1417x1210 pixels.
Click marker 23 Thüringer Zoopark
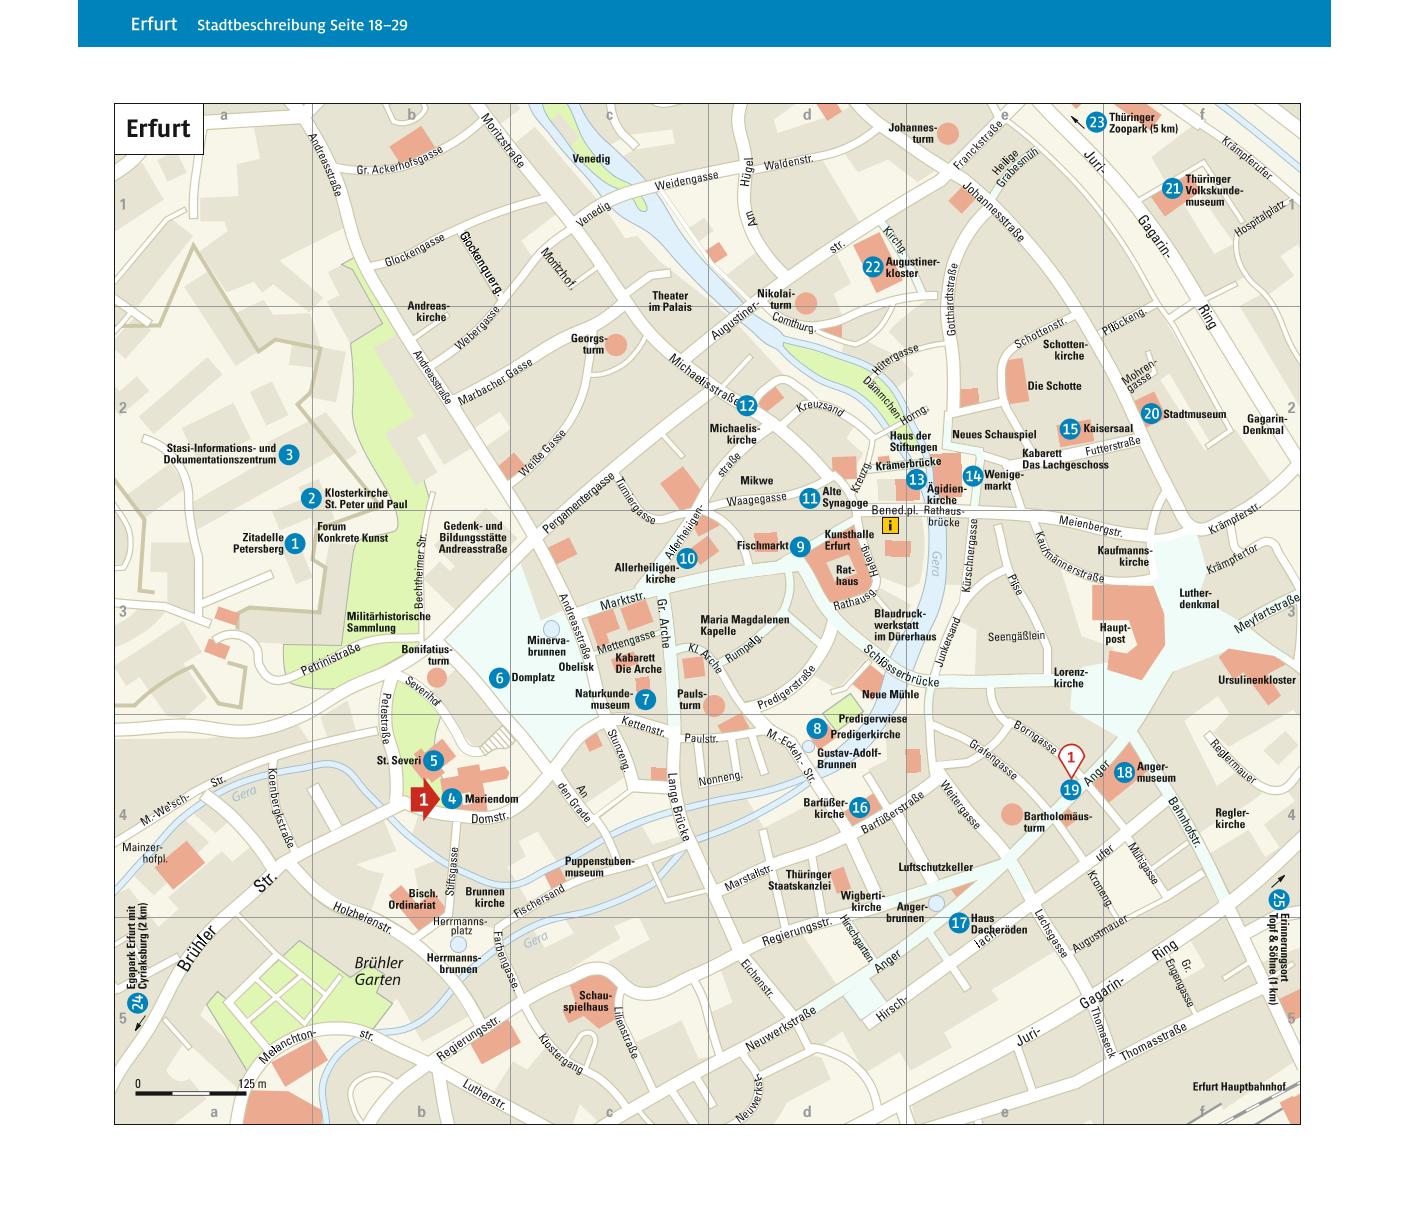pos(1096,122)
